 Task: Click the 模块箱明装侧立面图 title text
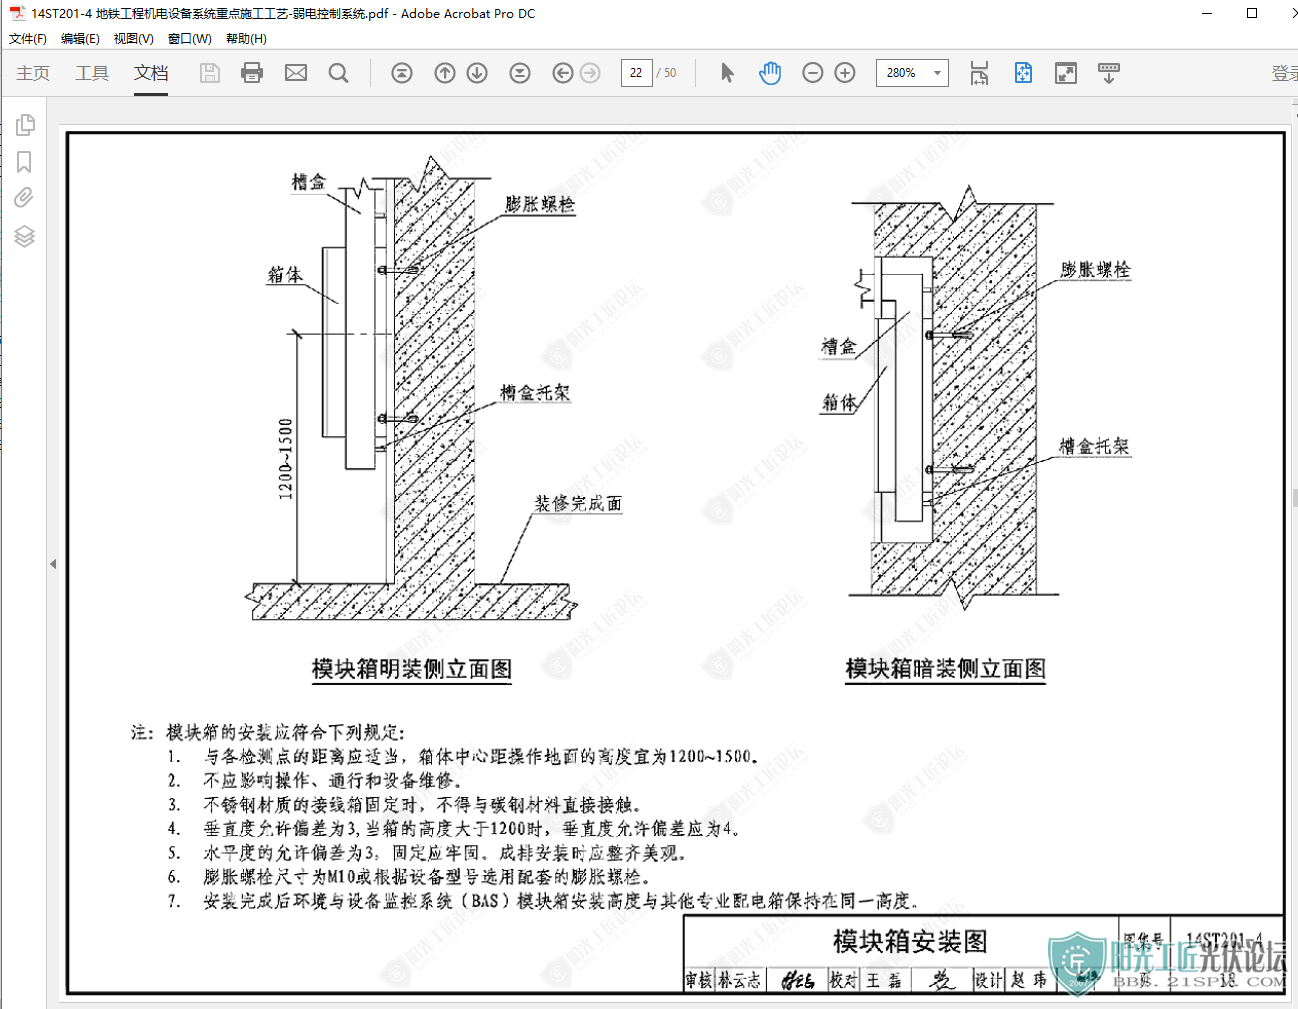412,669
